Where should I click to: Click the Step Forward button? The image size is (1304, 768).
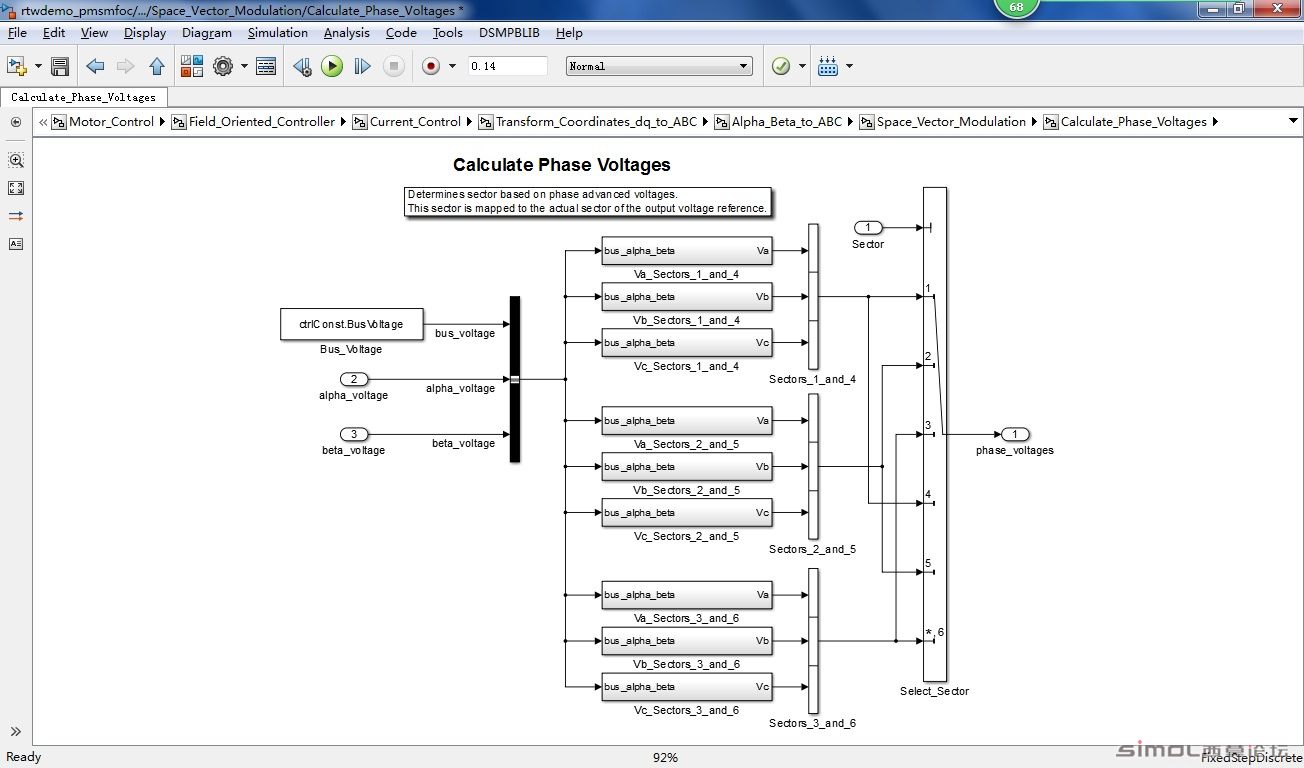[x=363, y=66]
